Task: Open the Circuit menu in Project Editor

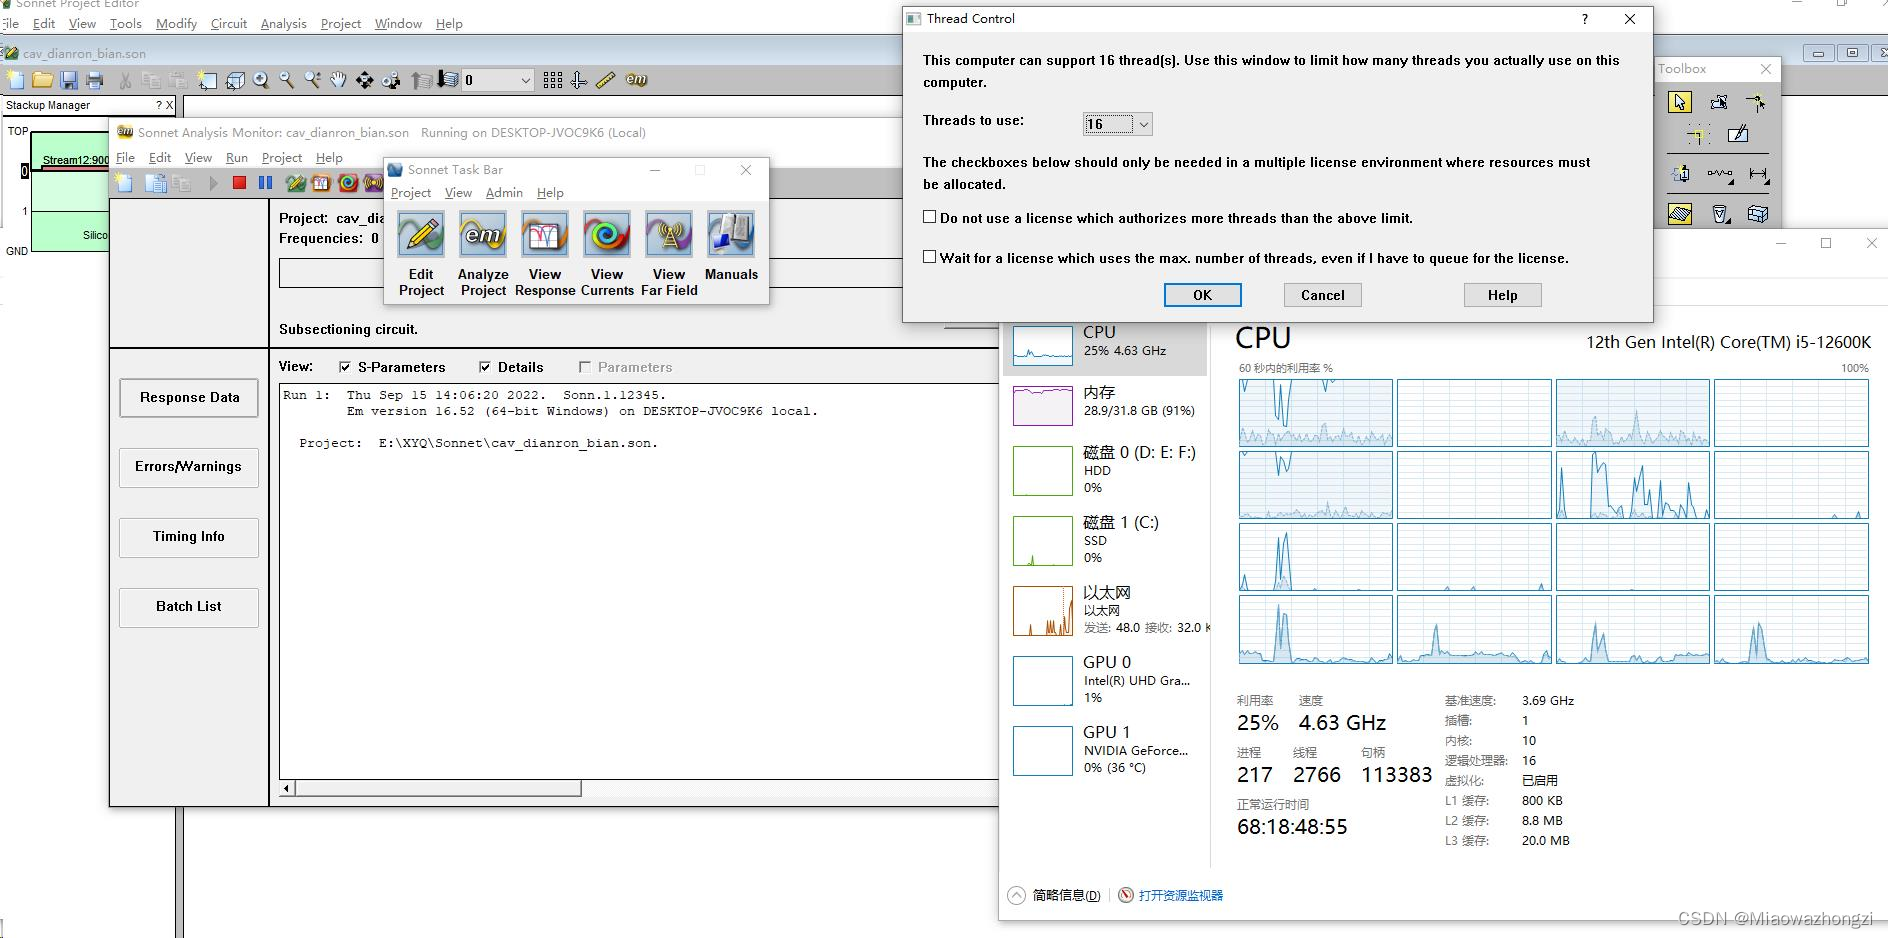Action: tap(229, 23)
